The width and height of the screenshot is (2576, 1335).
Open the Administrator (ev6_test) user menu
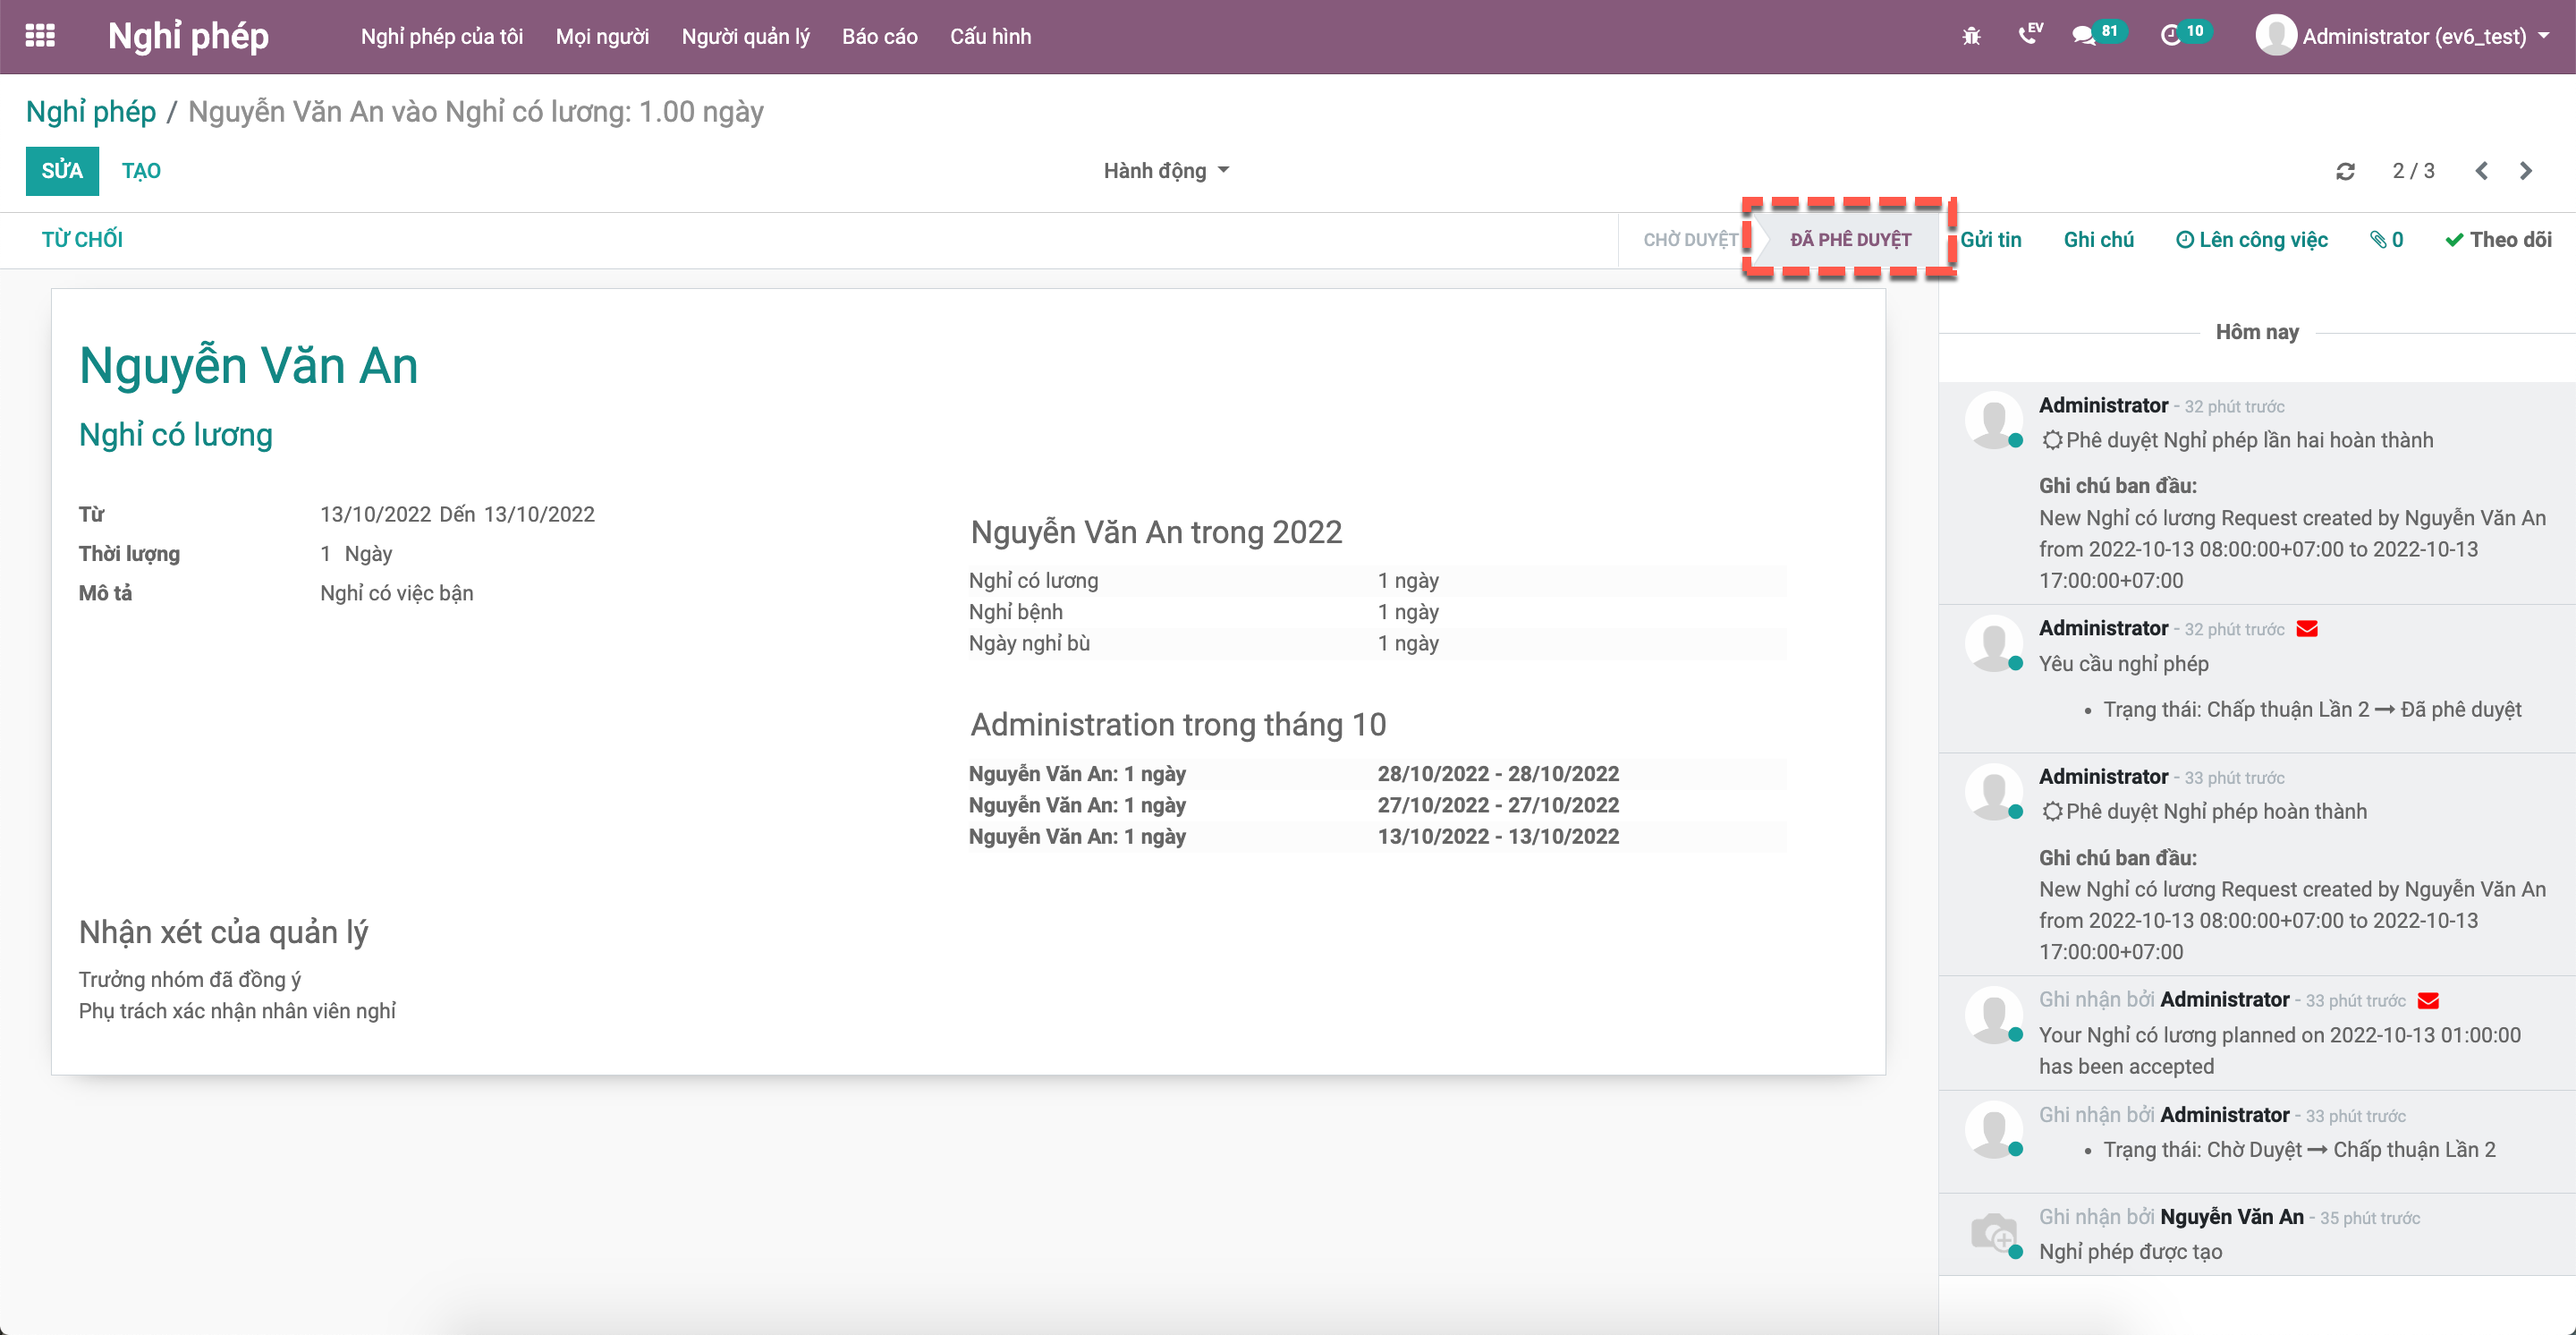pyautogui.click(x=2402, y=36)
